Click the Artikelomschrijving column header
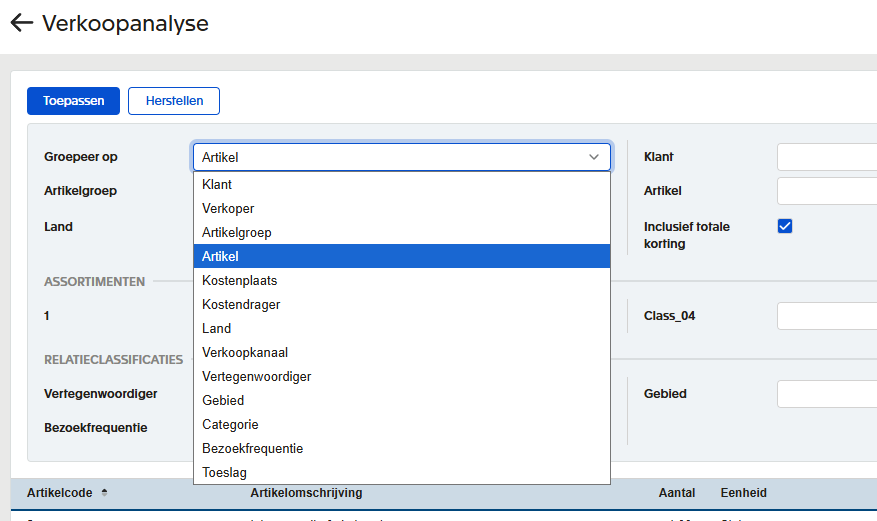 [306, 494]
